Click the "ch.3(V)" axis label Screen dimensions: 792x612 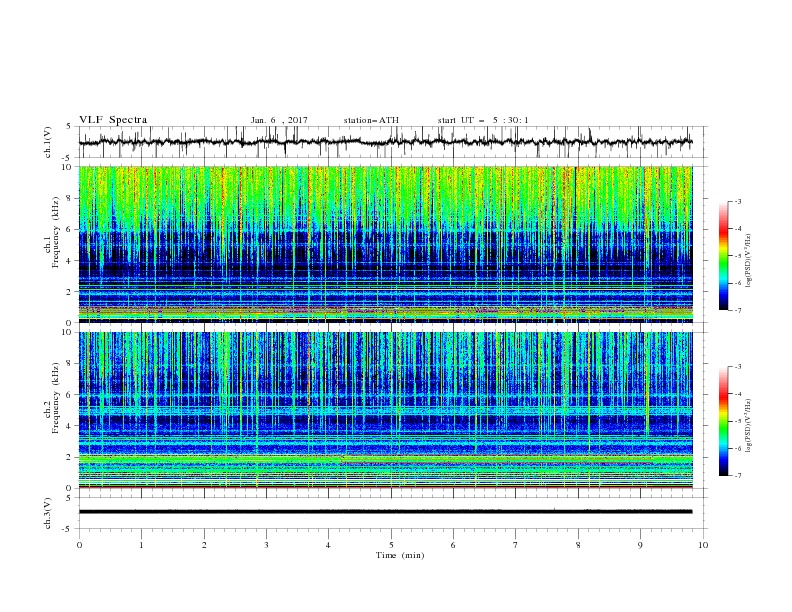click(48, 513)
